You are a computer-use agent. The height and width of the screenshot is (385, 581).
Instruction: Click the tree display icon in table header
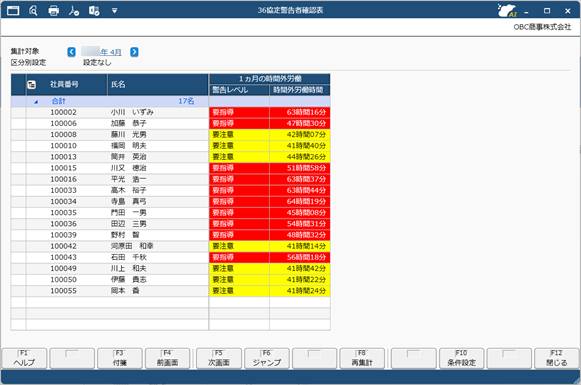point(31,84)
